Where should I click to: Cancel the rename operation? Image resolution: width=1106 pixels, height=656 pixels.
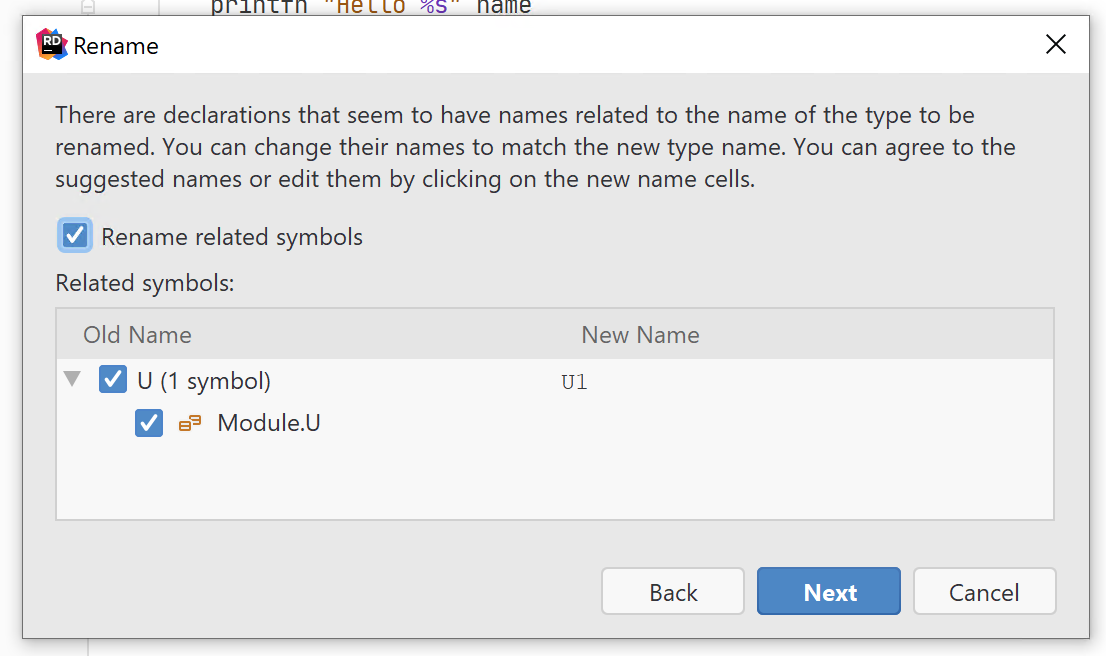(984, 591)
